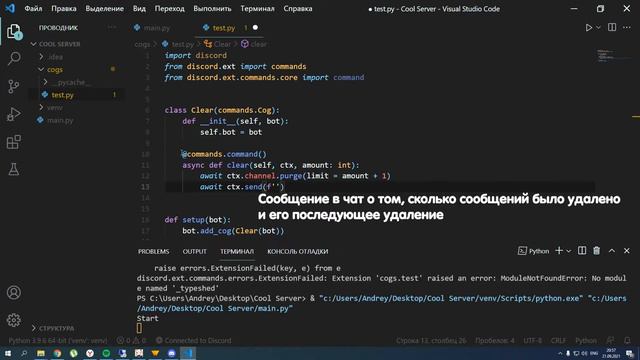Change encoding via UTF-8 status item

532,340
